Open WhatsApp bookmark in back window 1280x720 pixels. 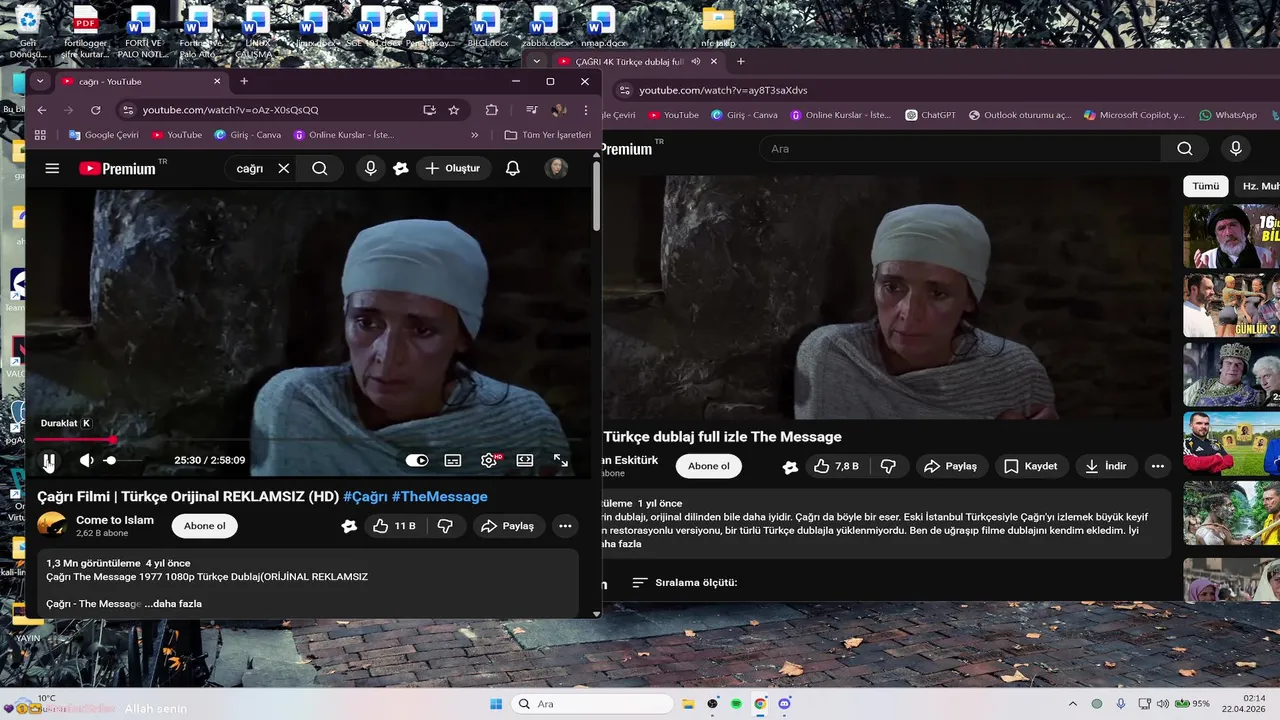coord(1228,115)
